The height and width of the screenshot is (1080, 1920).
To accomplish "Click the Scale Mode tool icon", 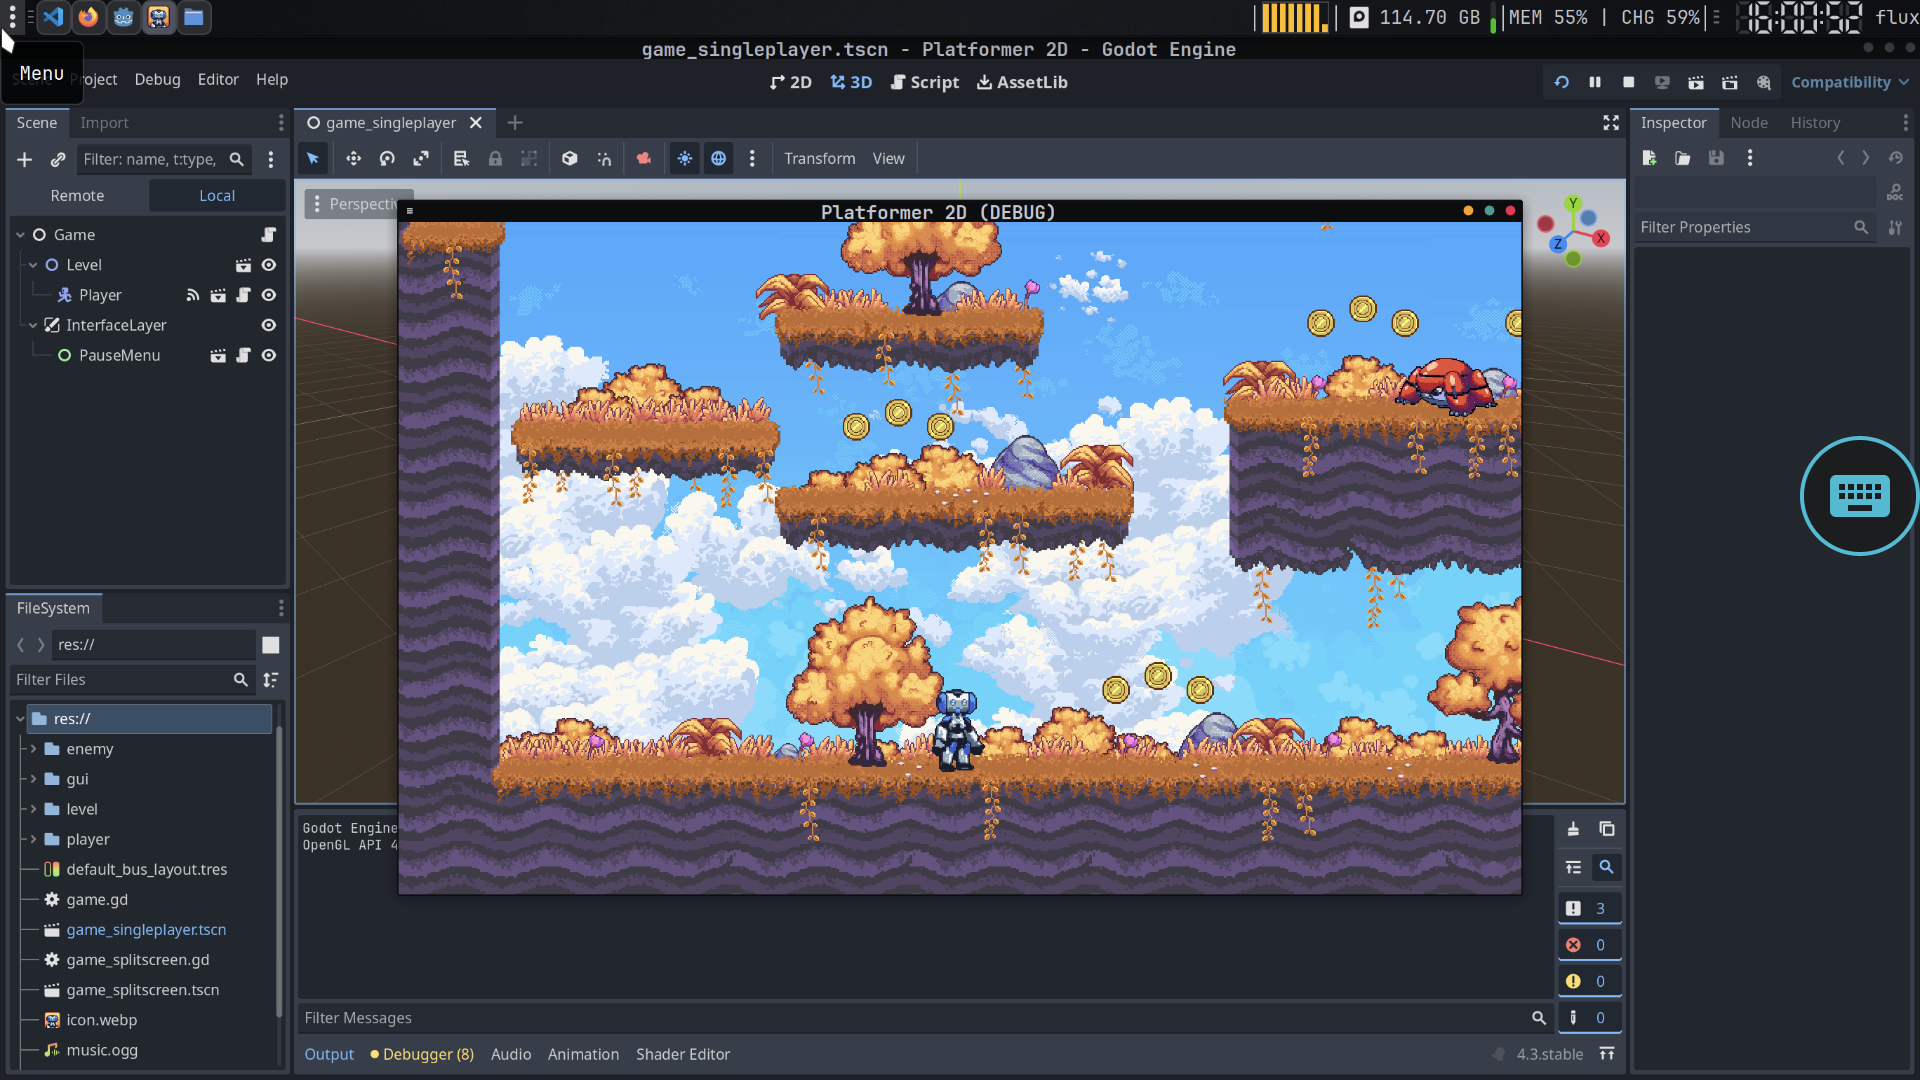I will 421,158.
